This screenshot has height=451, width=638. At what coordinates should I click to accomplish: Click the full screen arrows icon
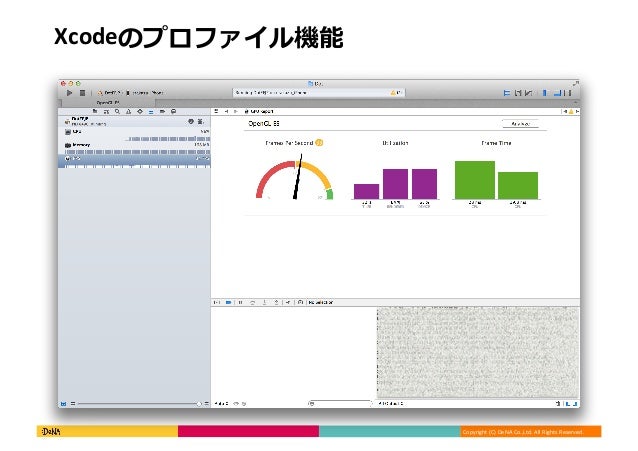pos(576,83)
